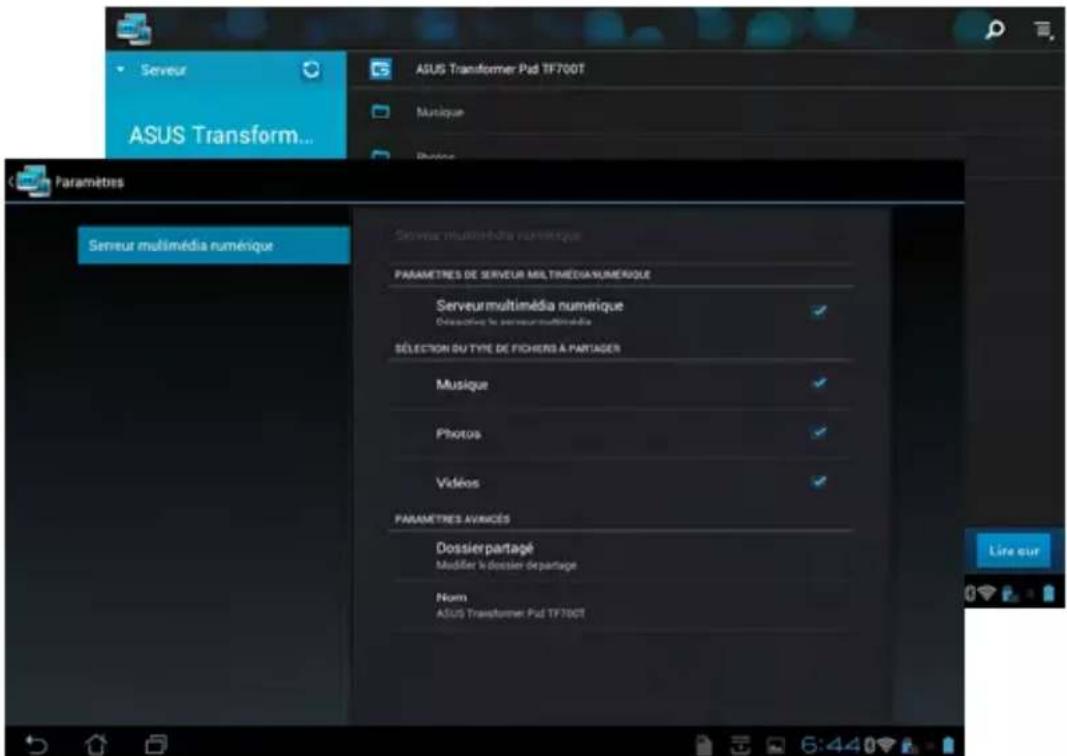The height and width of the screenshot is (756, 1067).
Task: Tap the file notification icon in the status bar
Action: click(x=704, y=746)
